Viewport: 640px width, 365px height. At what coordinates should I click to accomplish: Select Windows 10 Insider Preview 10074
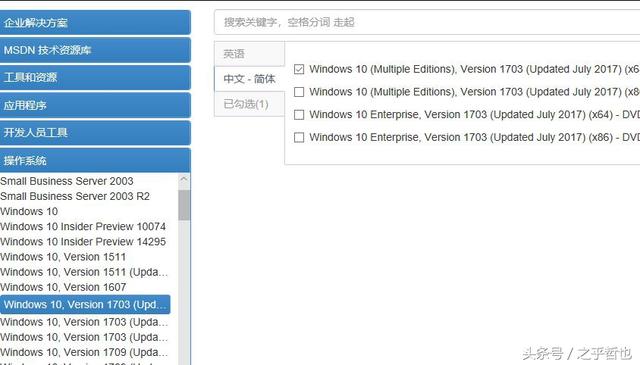[83, 227]
